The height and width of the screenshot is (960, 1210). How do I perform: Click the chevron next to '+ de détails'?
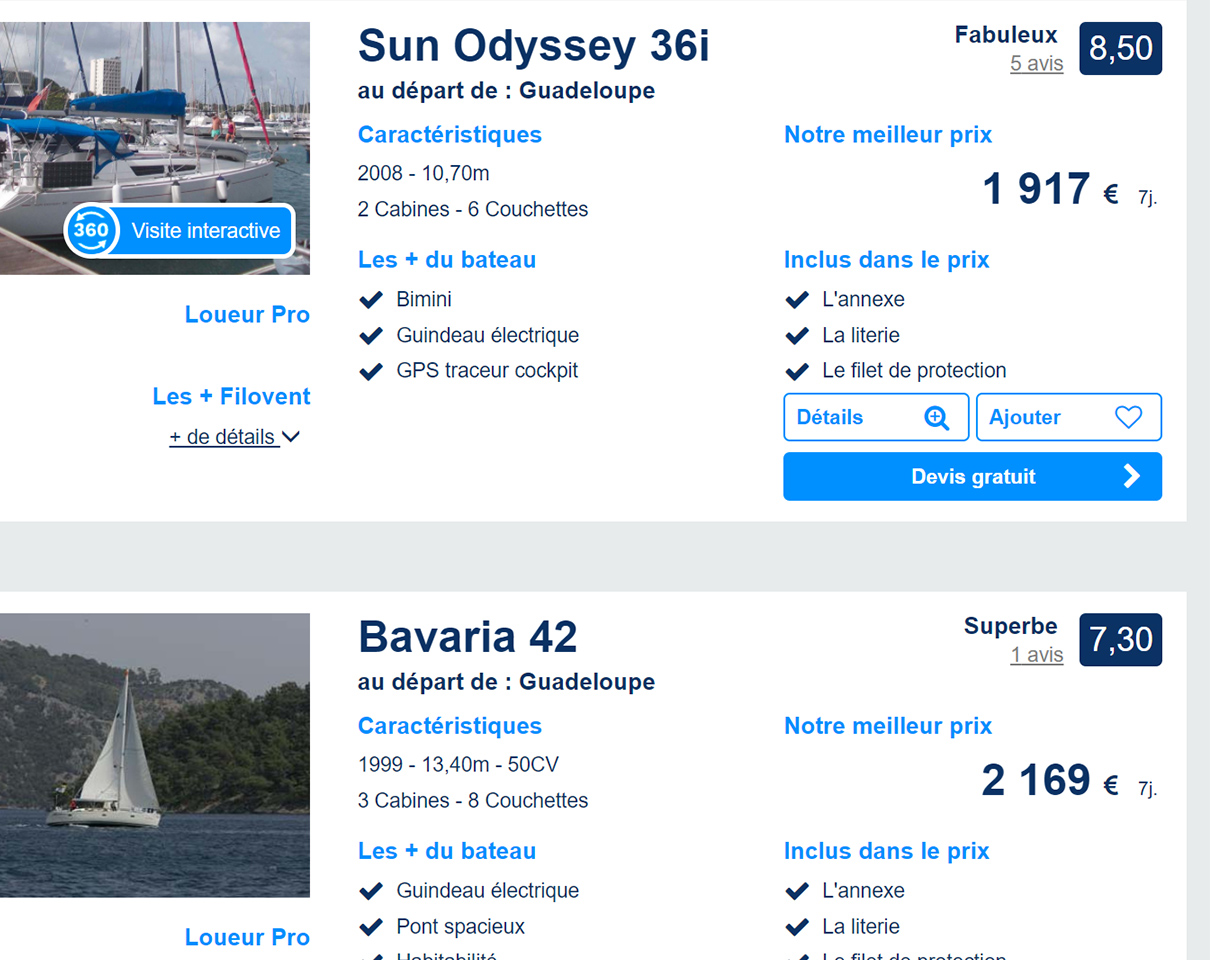click(291, 437)
